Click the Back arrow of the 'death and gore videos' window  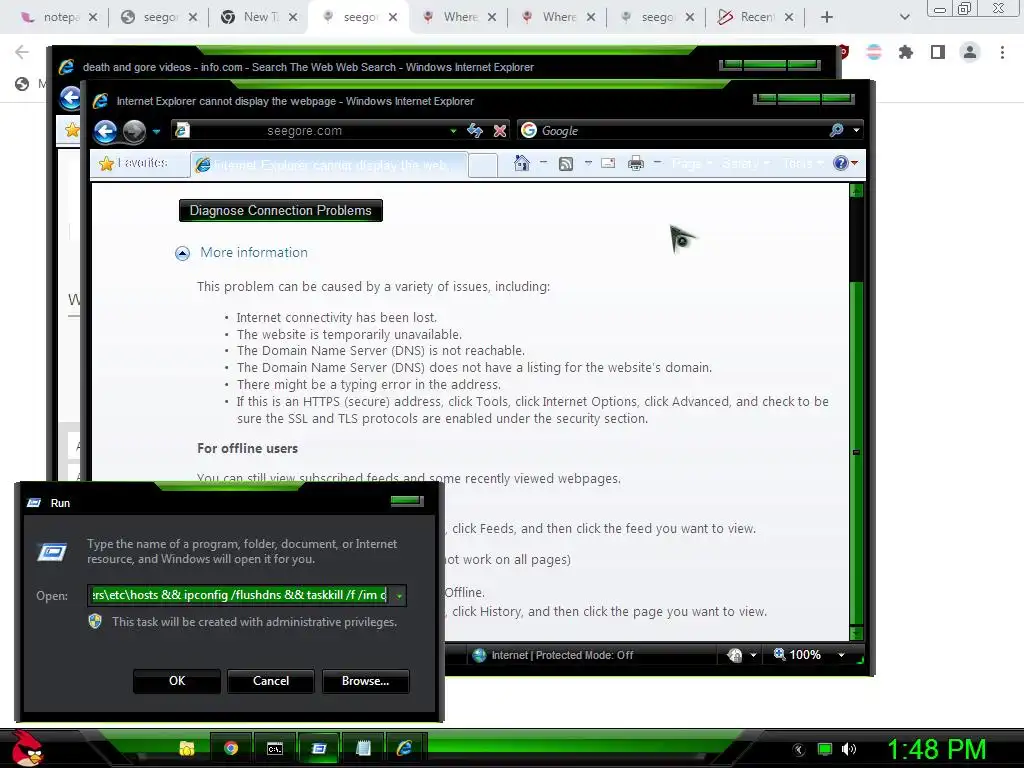[x=70, y=98]
